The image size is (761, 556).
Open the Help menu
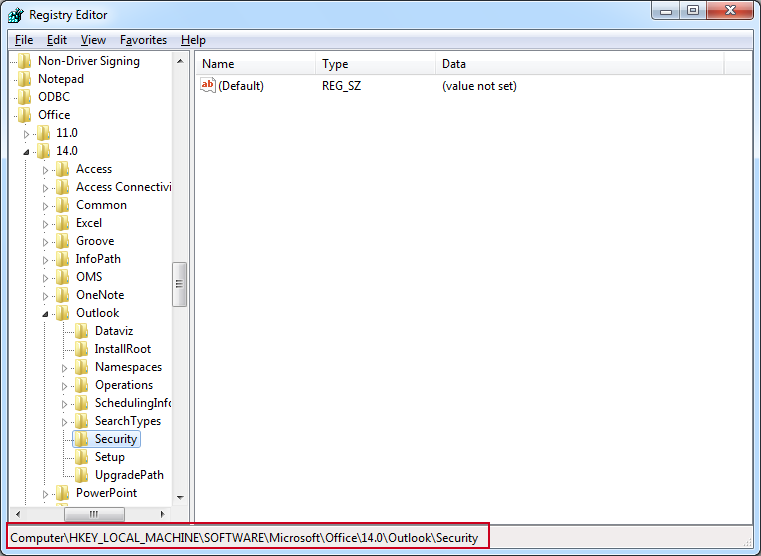pos(193,40)
